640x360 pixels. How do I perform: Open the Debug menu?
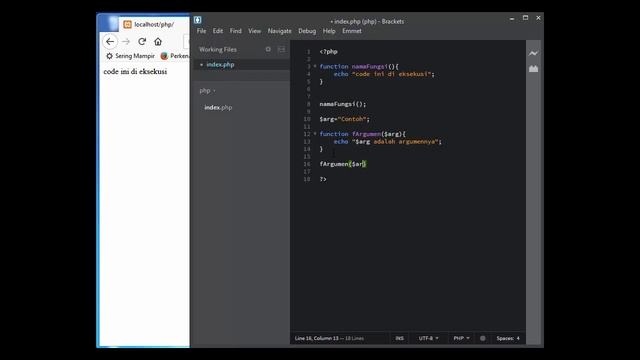307,31
